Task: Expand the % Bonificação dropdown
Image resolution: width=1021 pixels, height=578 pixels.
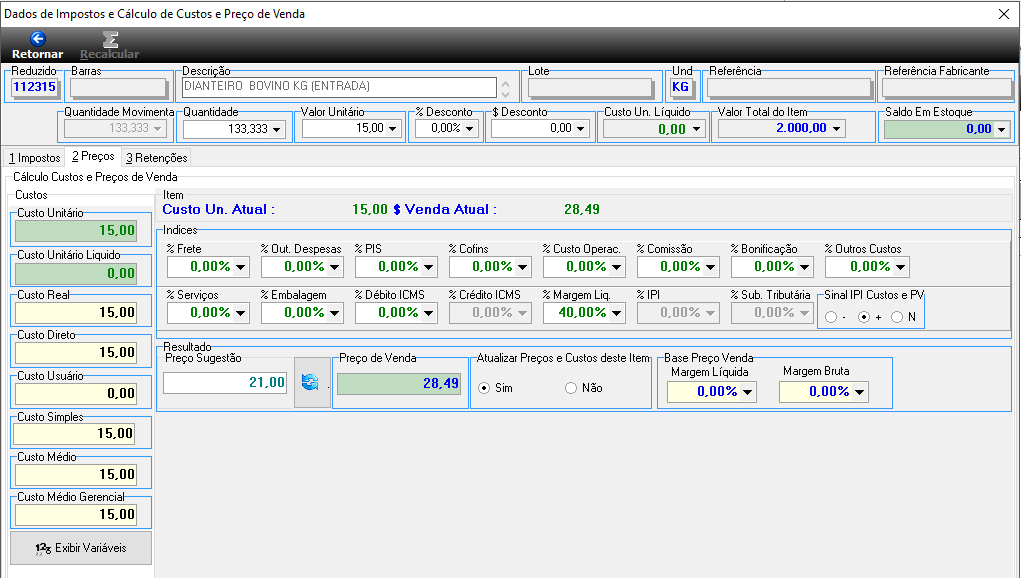Action: (x=805, y=267)
